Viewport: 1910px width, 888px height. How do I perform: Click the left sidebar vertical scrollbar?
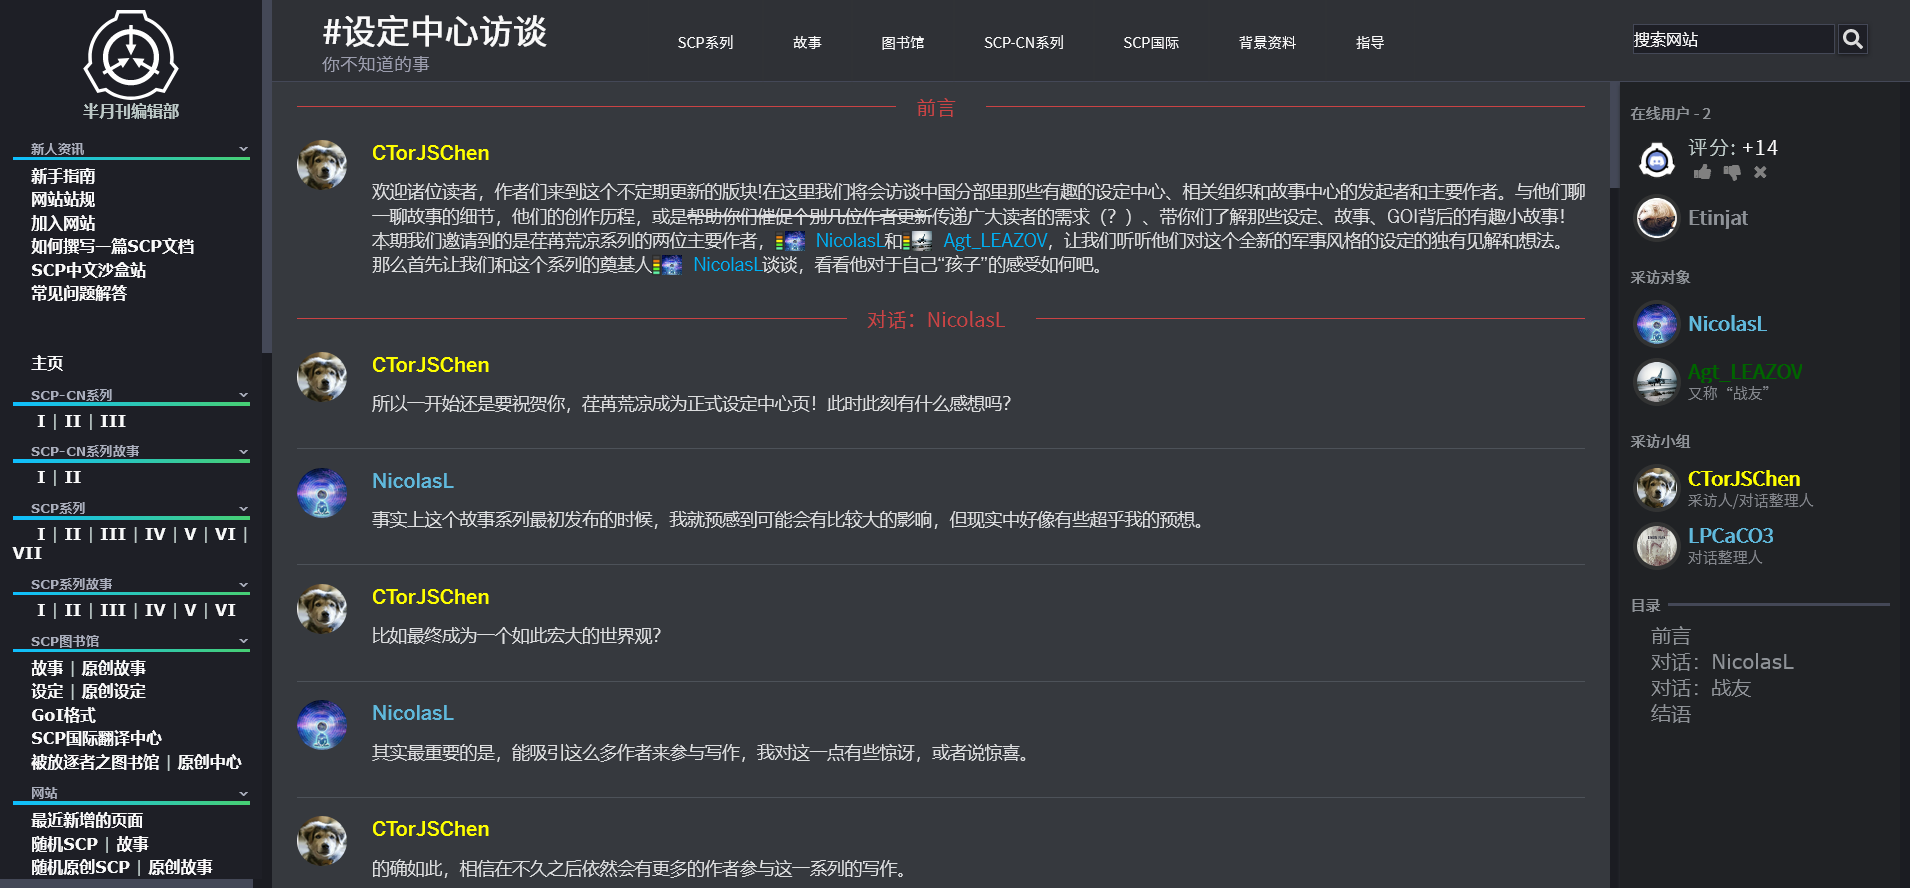click(267, 176)
